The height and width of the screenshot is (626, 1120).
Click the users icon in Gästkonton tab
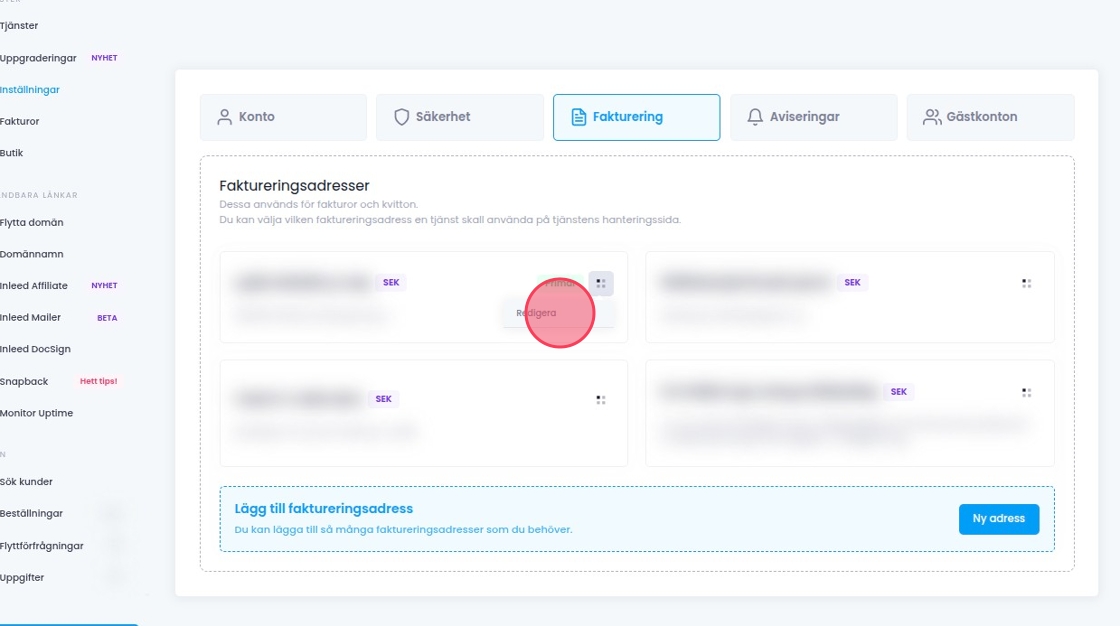(x=931, y=117)
